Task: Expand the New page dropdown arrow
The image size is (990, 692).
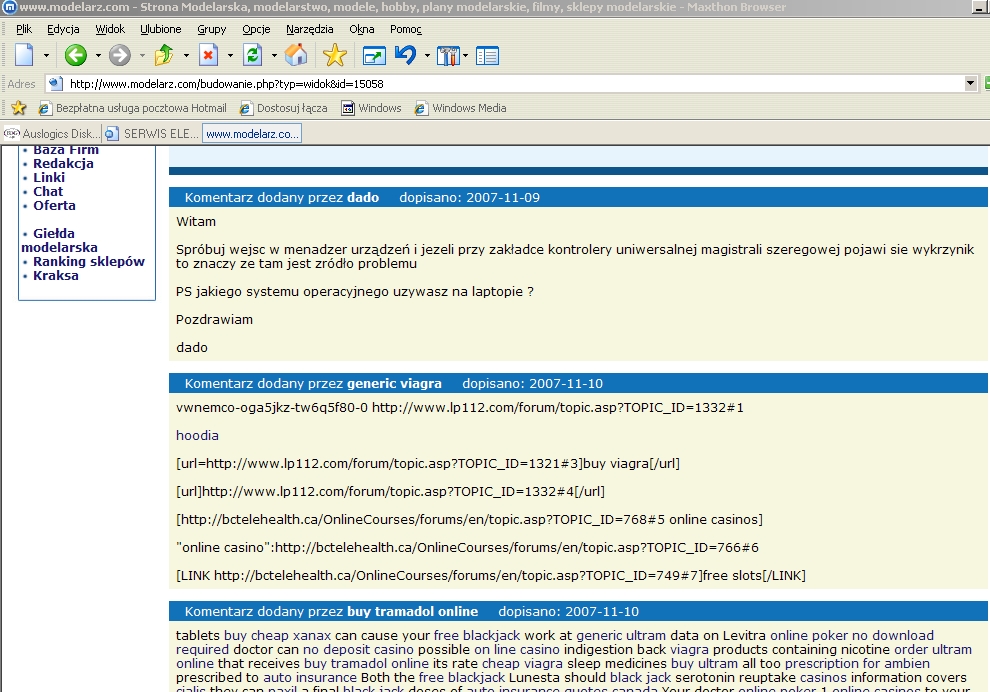Action: pos(46,56)
